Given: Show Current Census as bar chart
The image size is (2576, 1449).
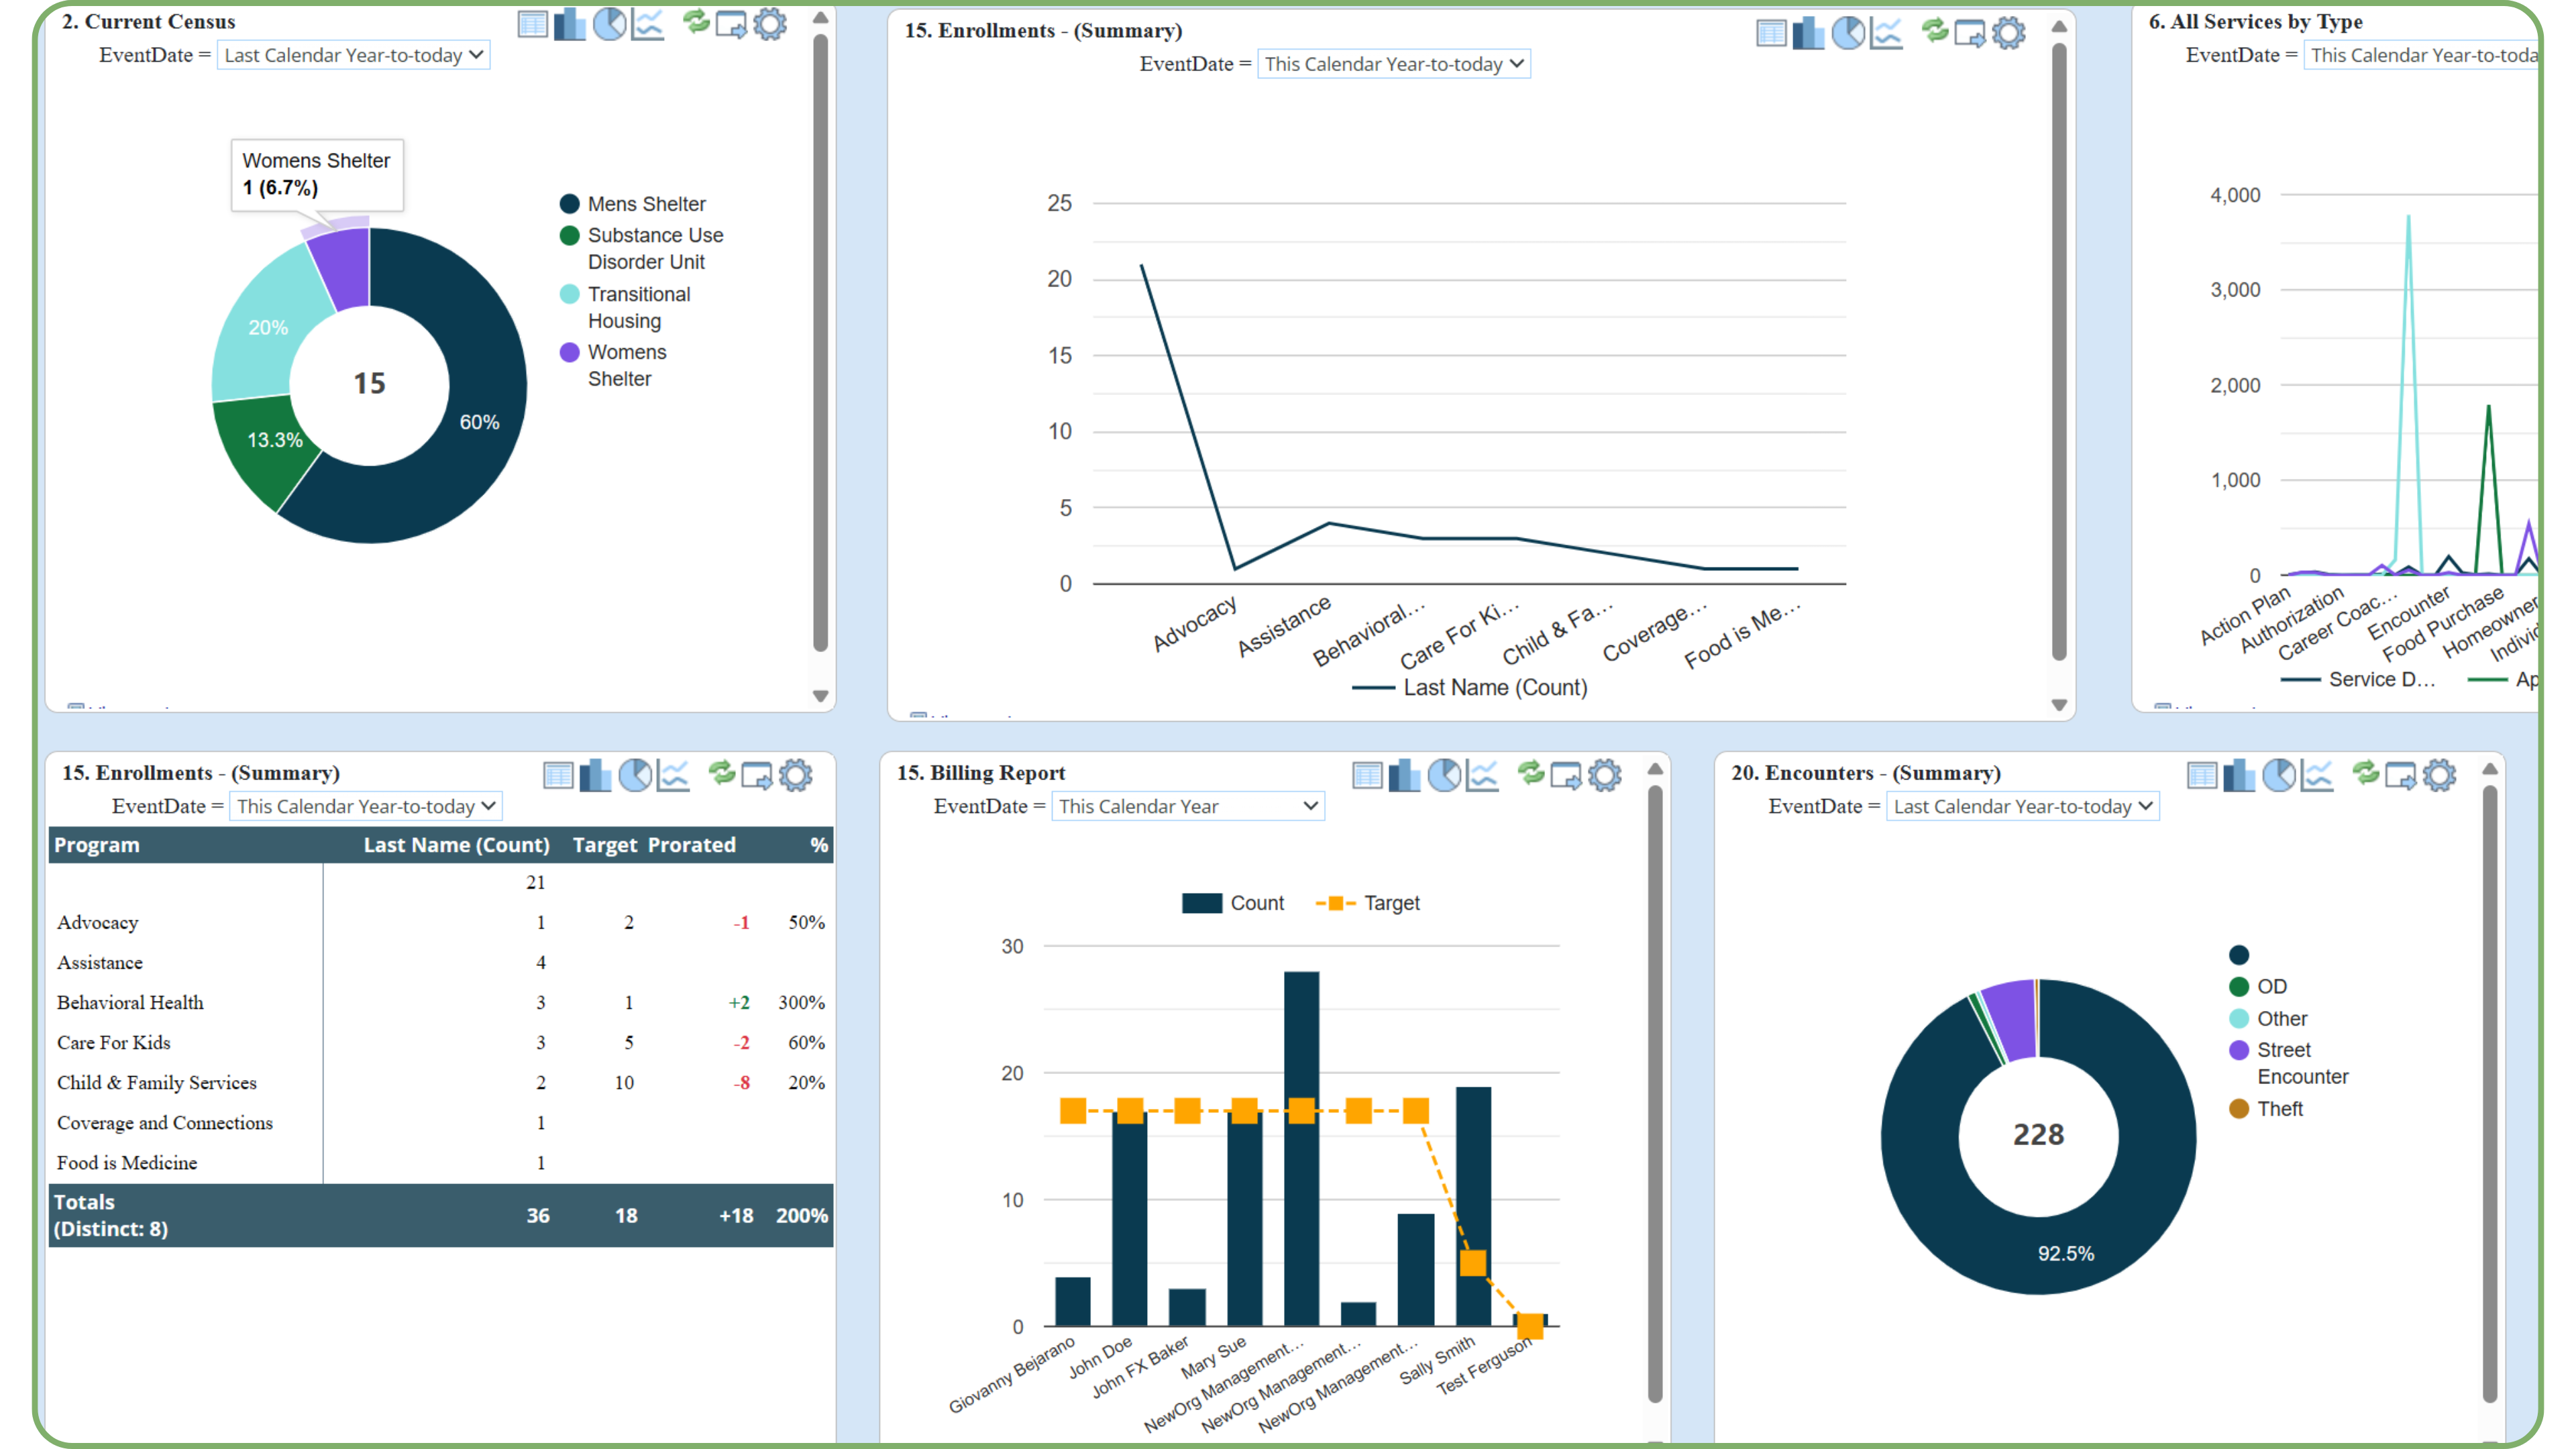Looking at the screenshot, I should [x=570, y=24].
